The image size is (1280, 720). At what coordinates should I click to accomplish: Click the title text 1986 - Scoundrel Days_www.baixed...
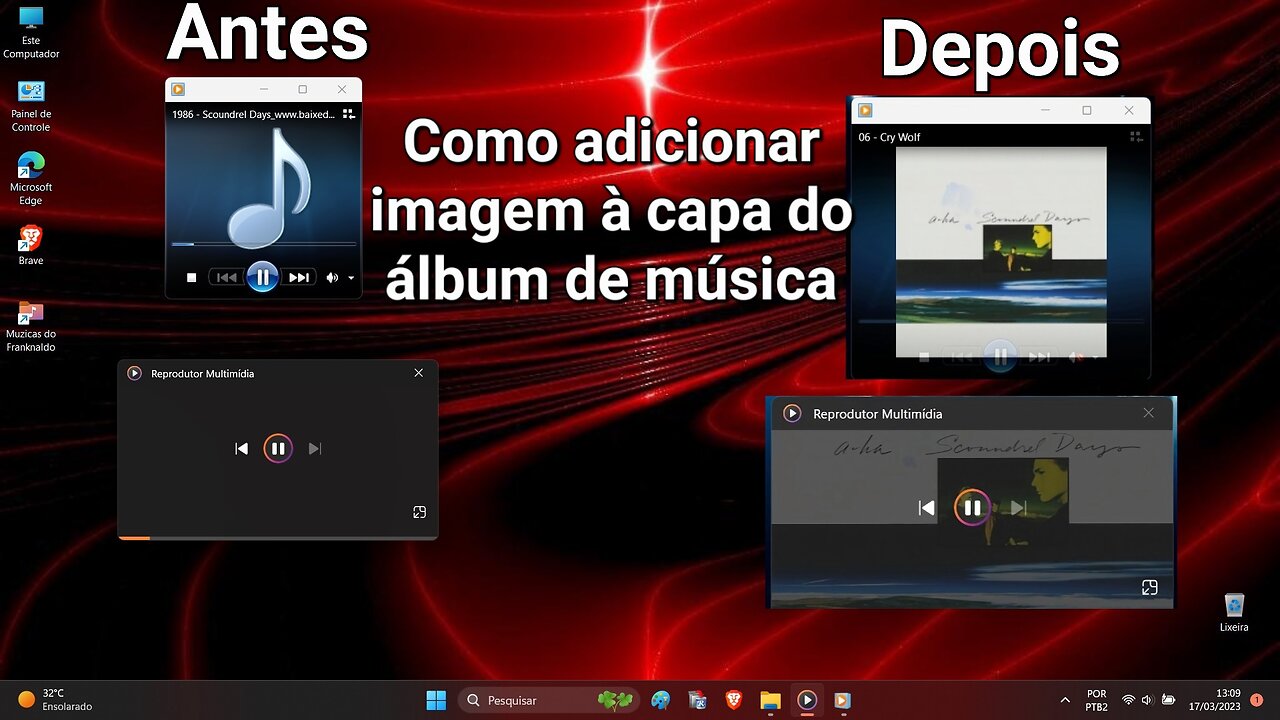[253, 114]
